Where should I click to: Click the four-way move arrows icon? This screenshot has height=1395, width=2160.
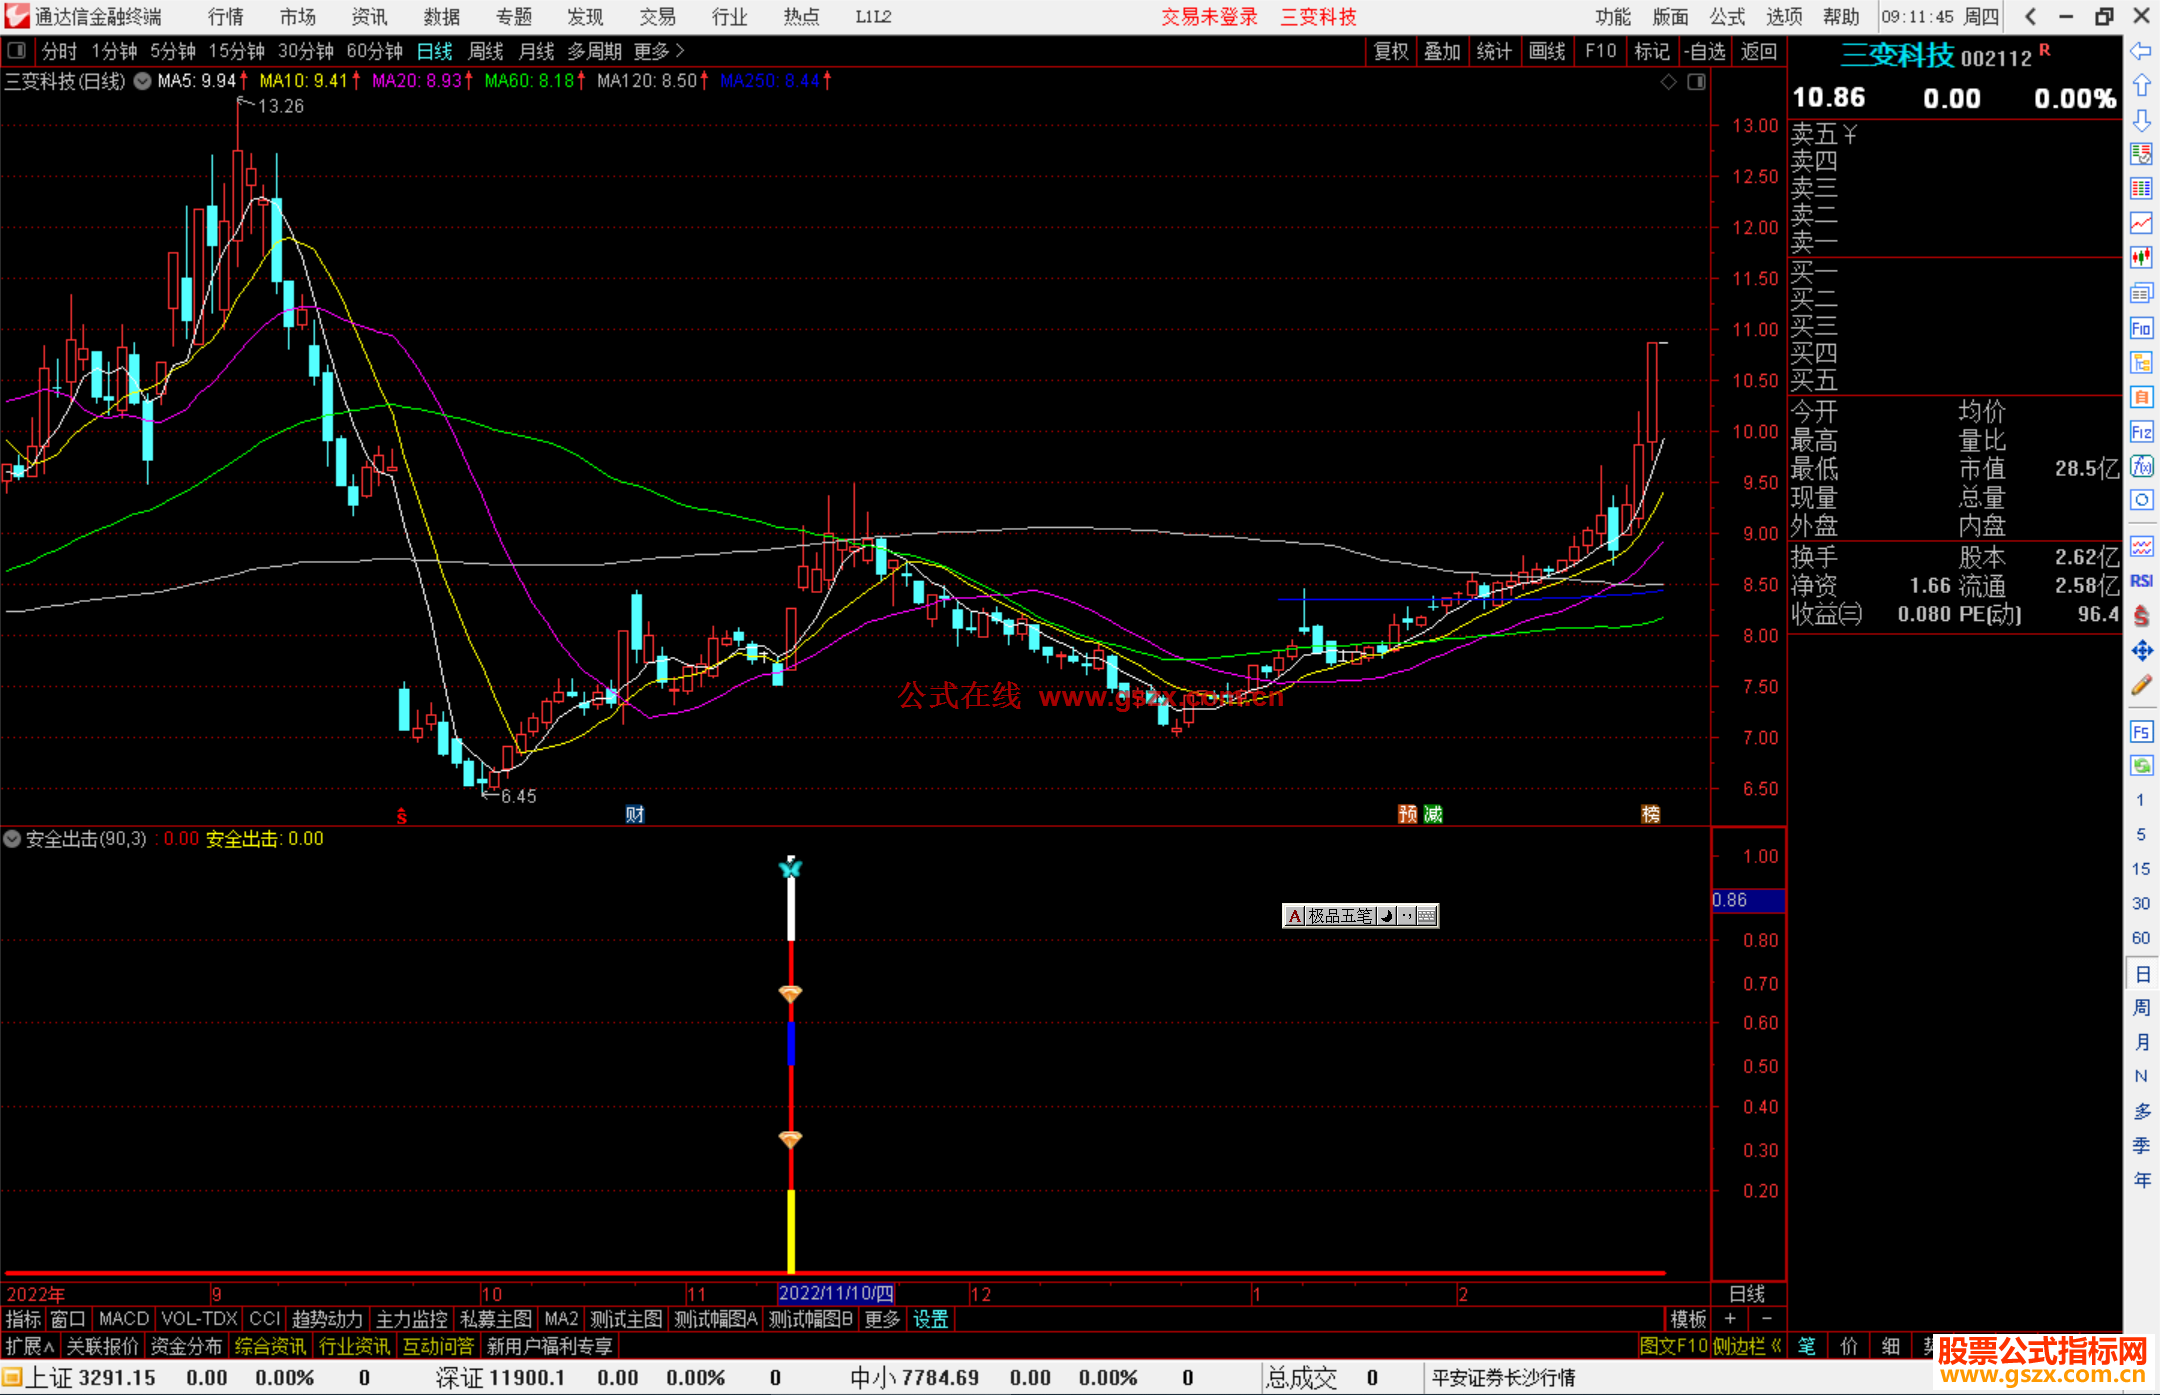click(2141, 651)
